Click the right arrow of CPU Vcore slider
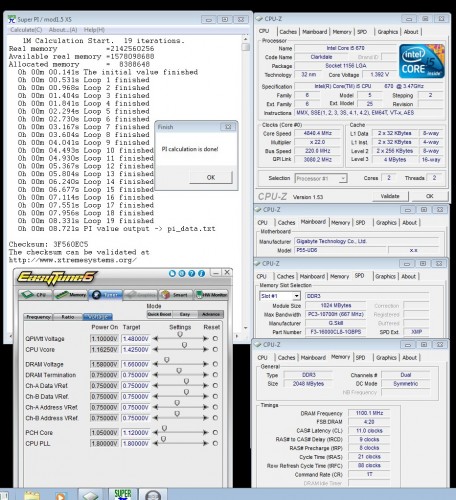This screenshot has height=500, width=456. pyautogui.click(x=205, y=349)
